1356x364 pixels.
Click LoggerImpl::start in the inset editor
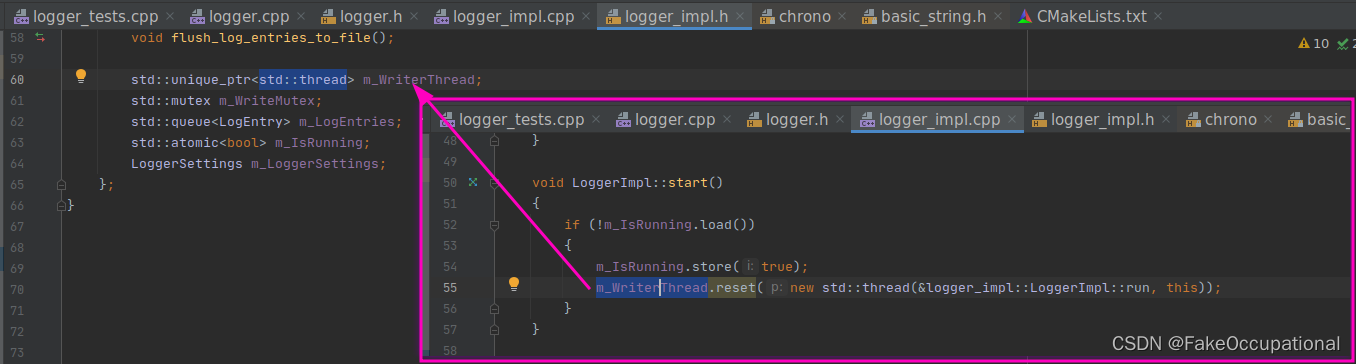639,183
